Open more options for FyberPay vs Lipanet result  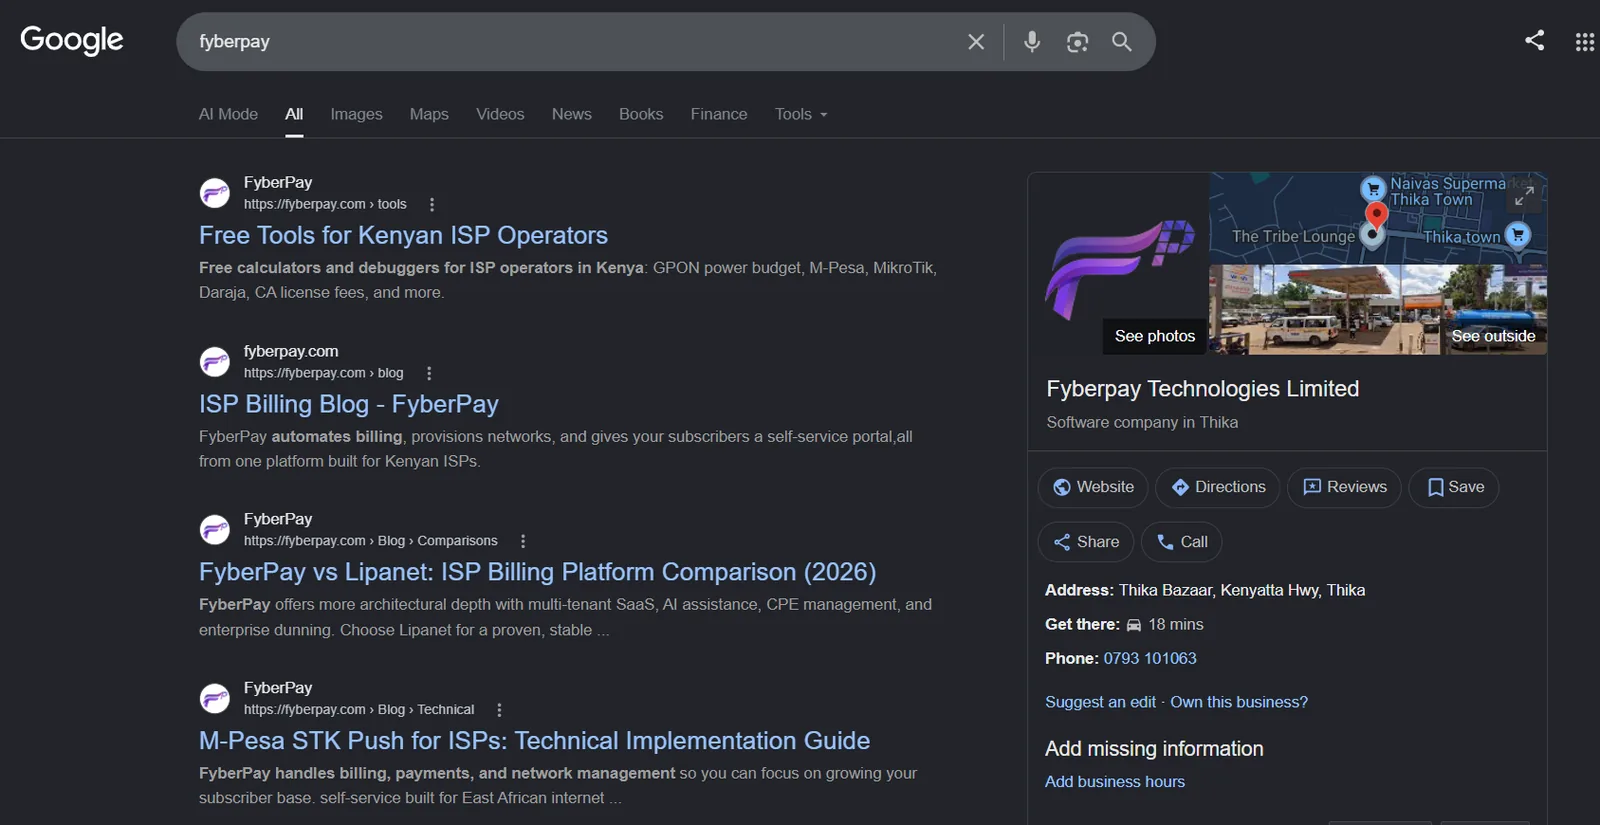click(523, 541)
